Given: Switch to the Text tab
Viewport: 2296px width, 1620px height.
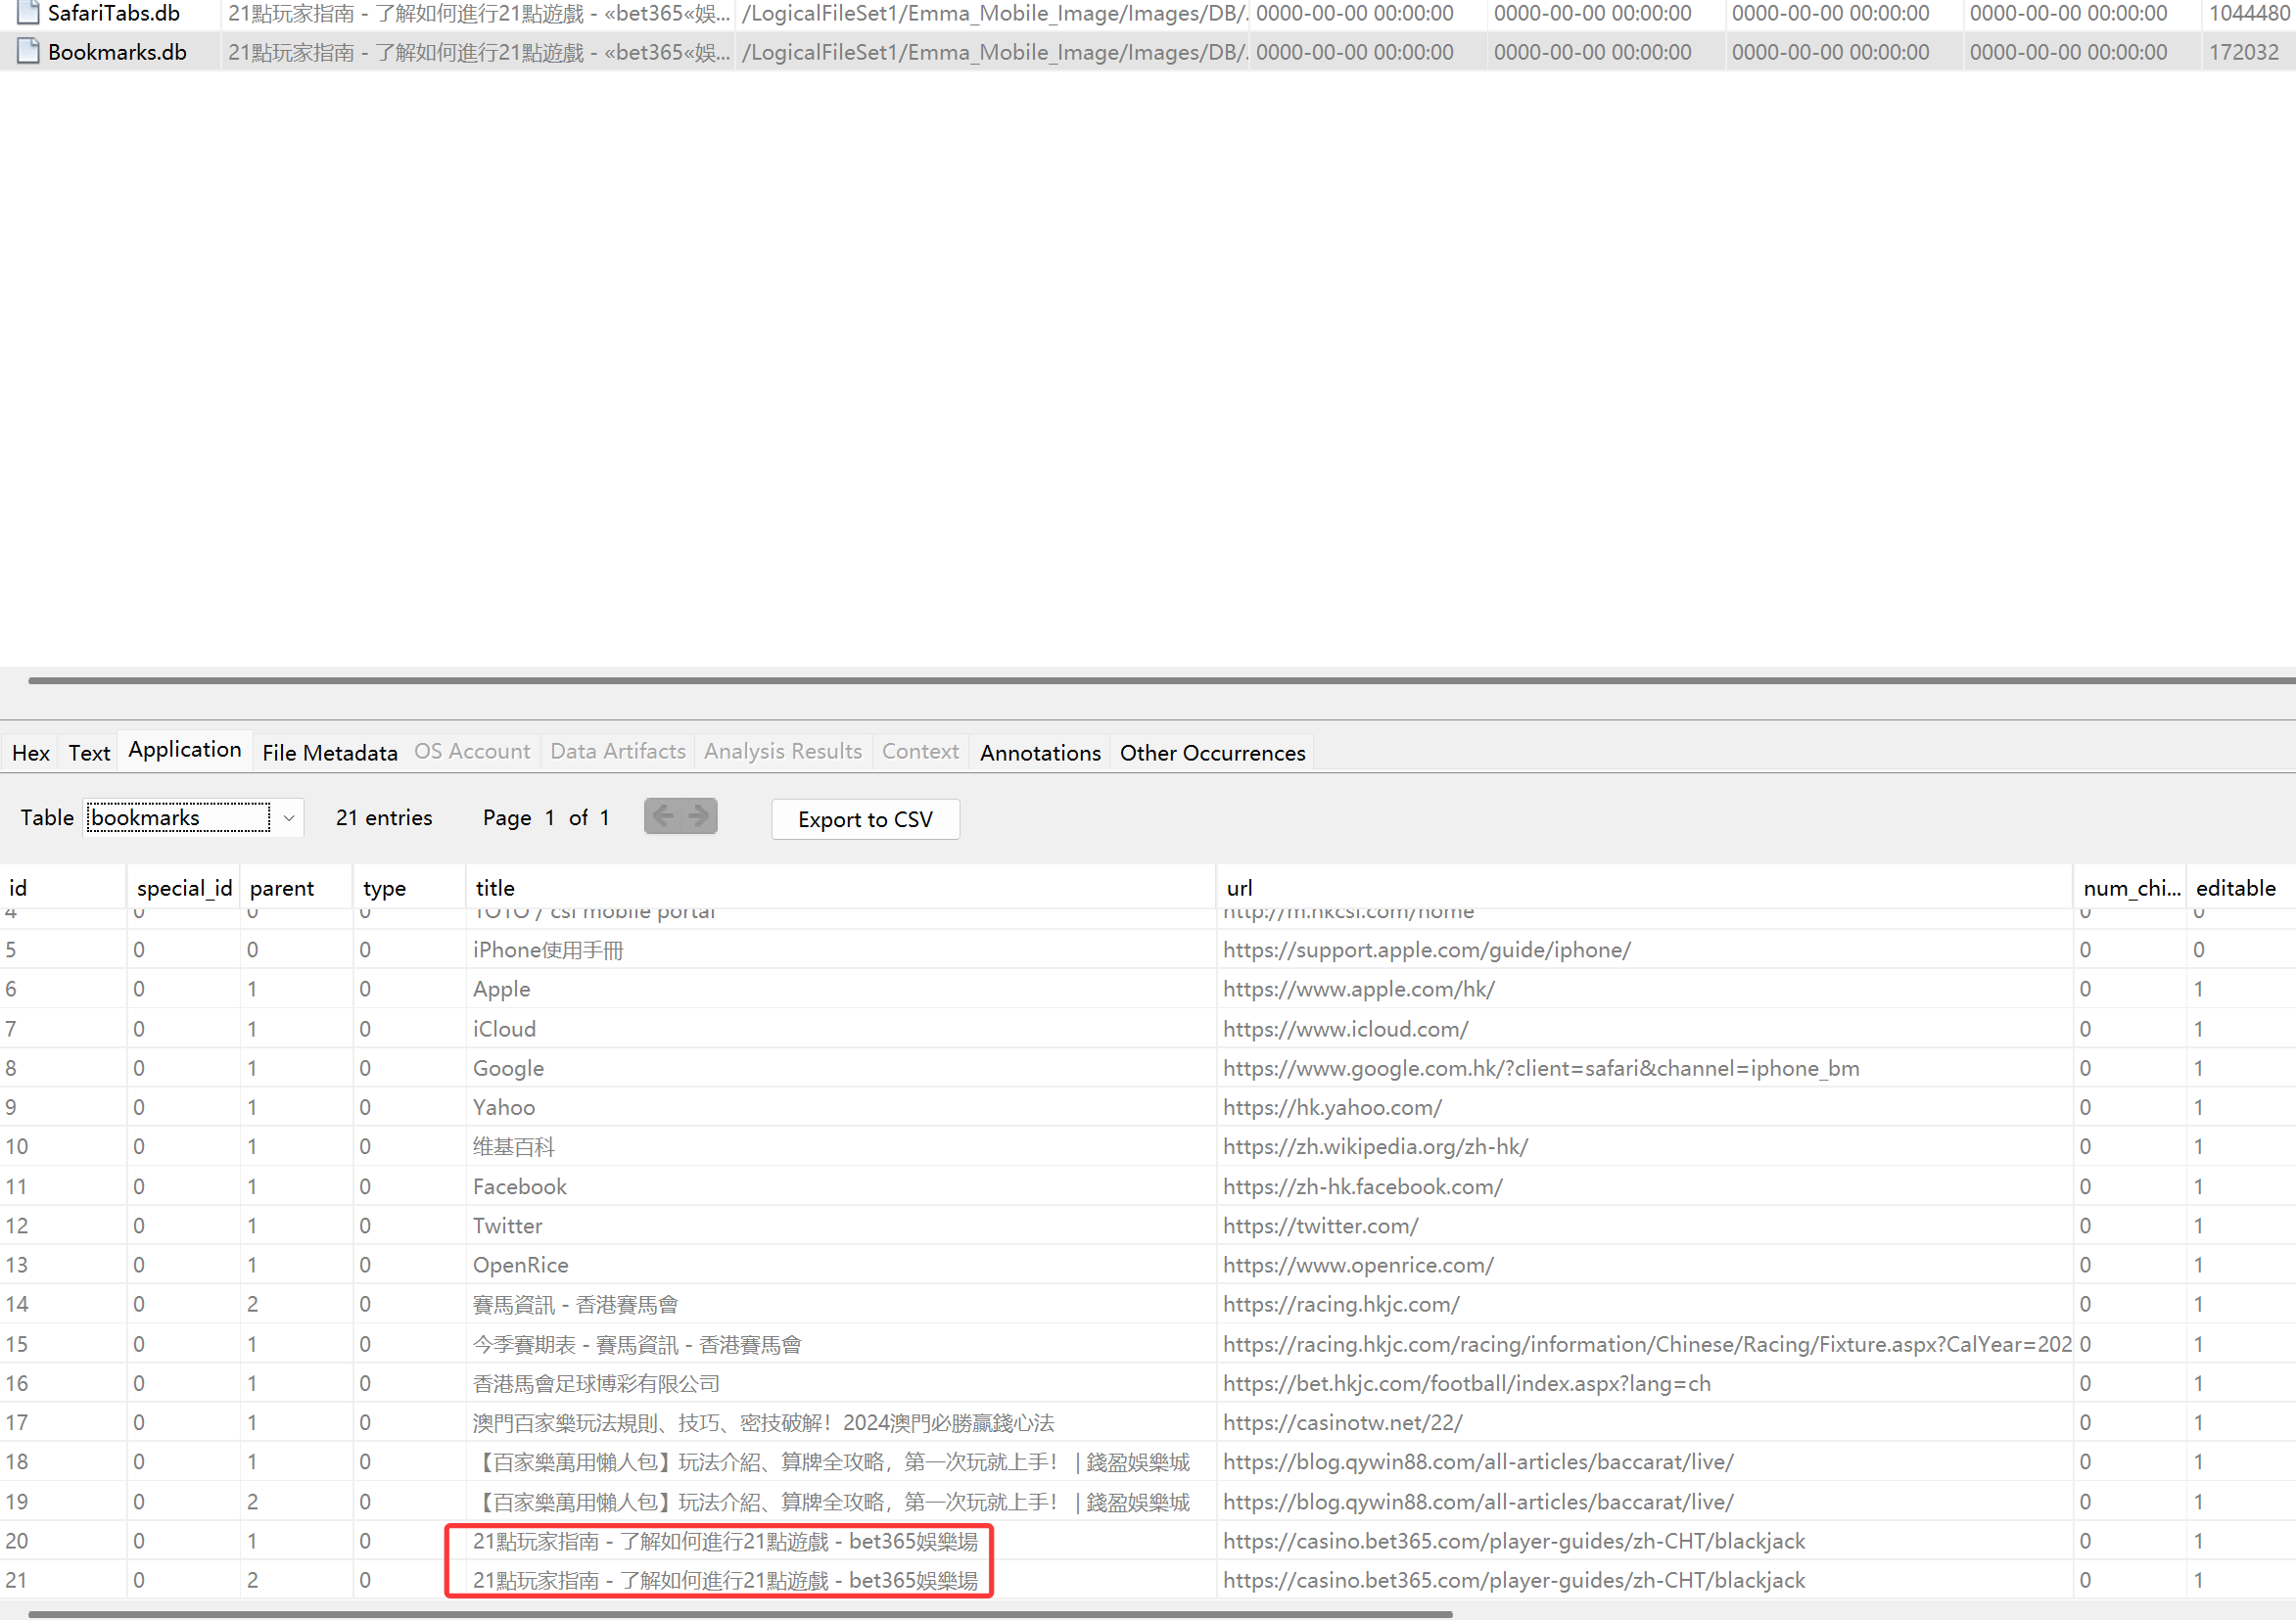Looking at the screenshot, I should pos(89,753).
